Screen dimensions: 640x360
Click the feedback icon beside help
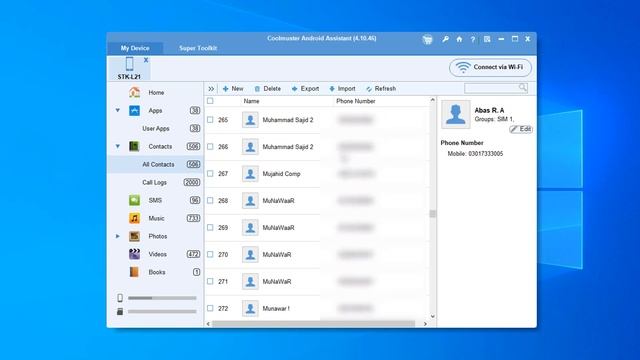[487, 39]
